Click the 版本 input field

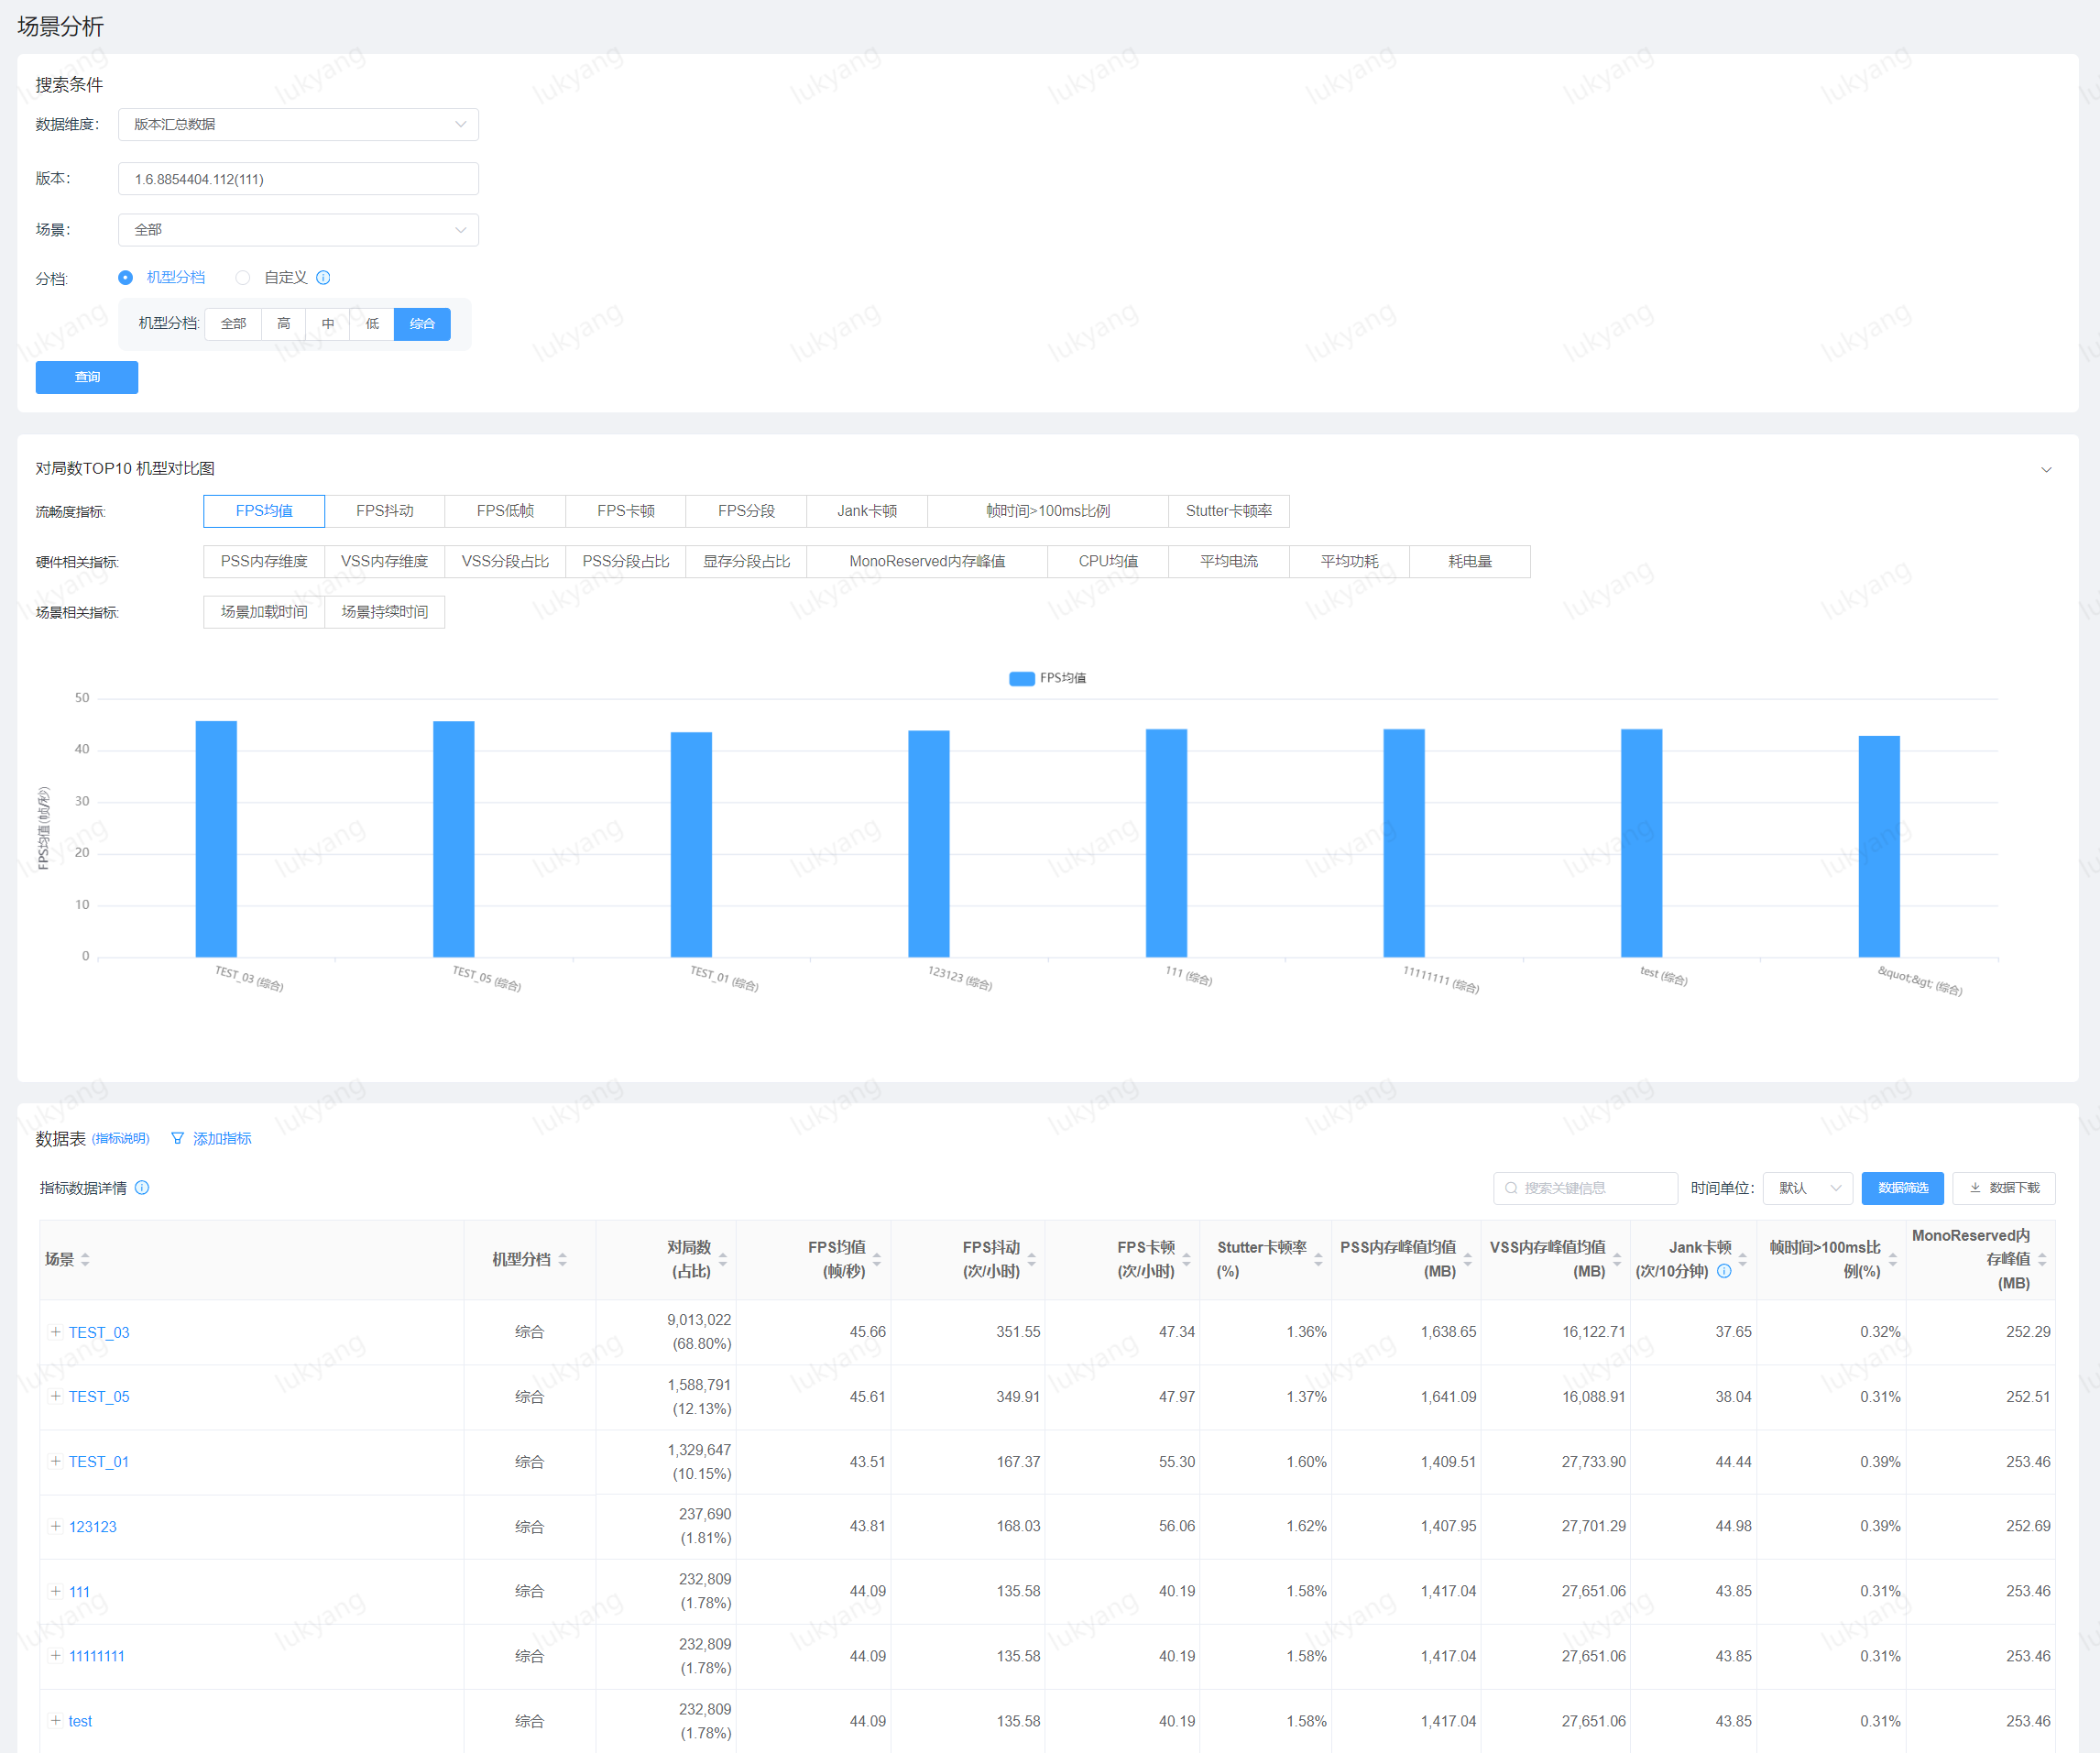coord(298,179)
